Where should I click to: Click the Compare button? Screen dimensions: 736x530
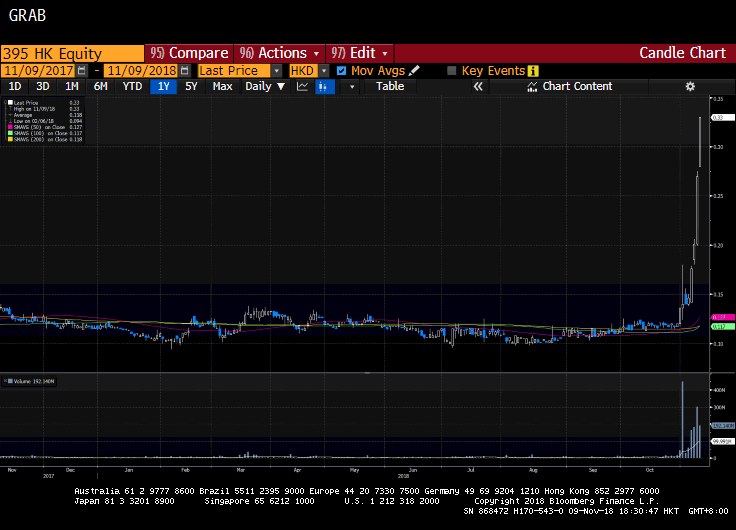(188, 53)
